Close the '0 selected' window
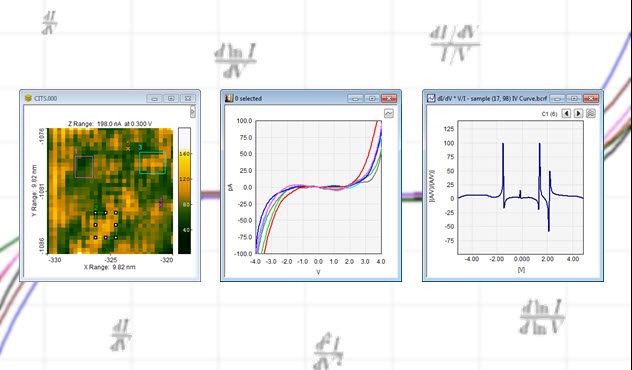Screen dimensions: 632x370 389,98
